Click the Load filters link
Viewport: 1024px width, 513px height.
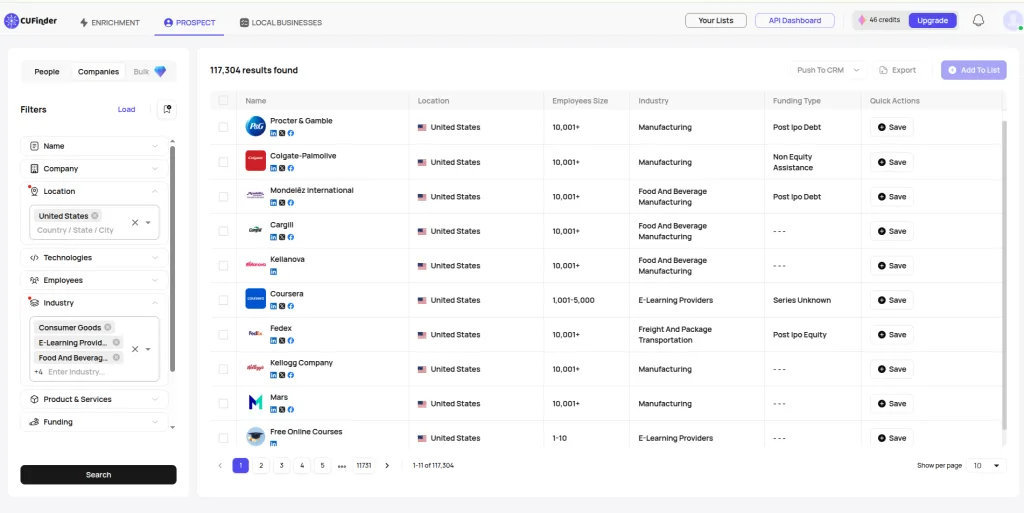point(127,109)
